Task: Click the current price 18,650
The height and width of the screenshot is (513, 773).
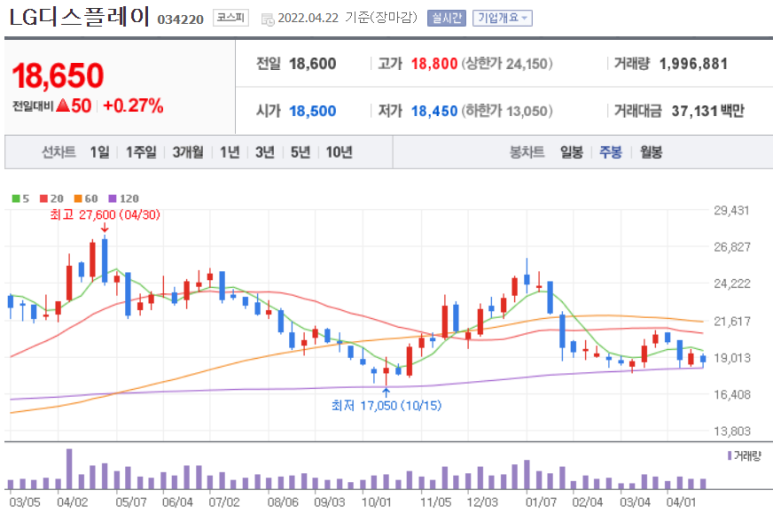Action: (58, 75)
